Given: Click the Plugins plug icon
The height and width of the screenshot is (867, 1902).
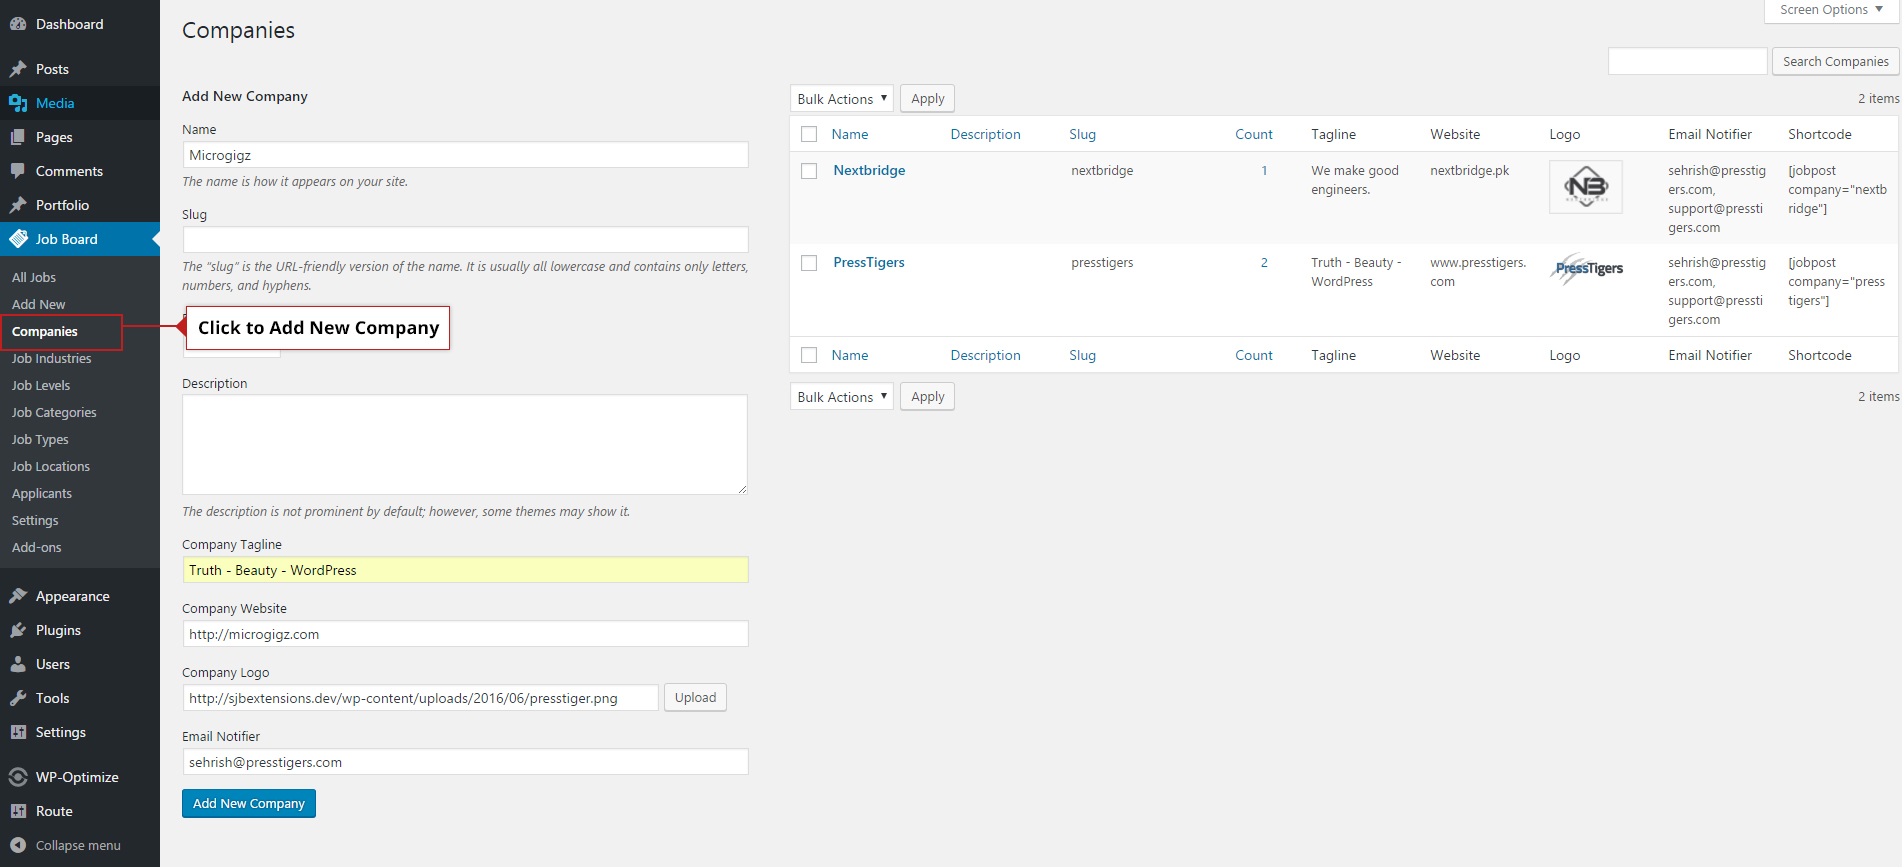Looking at the screenshot, I should pos(18,630).
